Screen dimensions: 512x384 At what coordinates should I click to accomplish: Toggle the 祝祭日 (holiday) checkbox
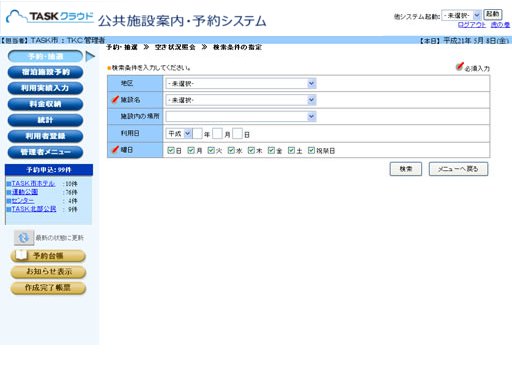tap(311, 150)
